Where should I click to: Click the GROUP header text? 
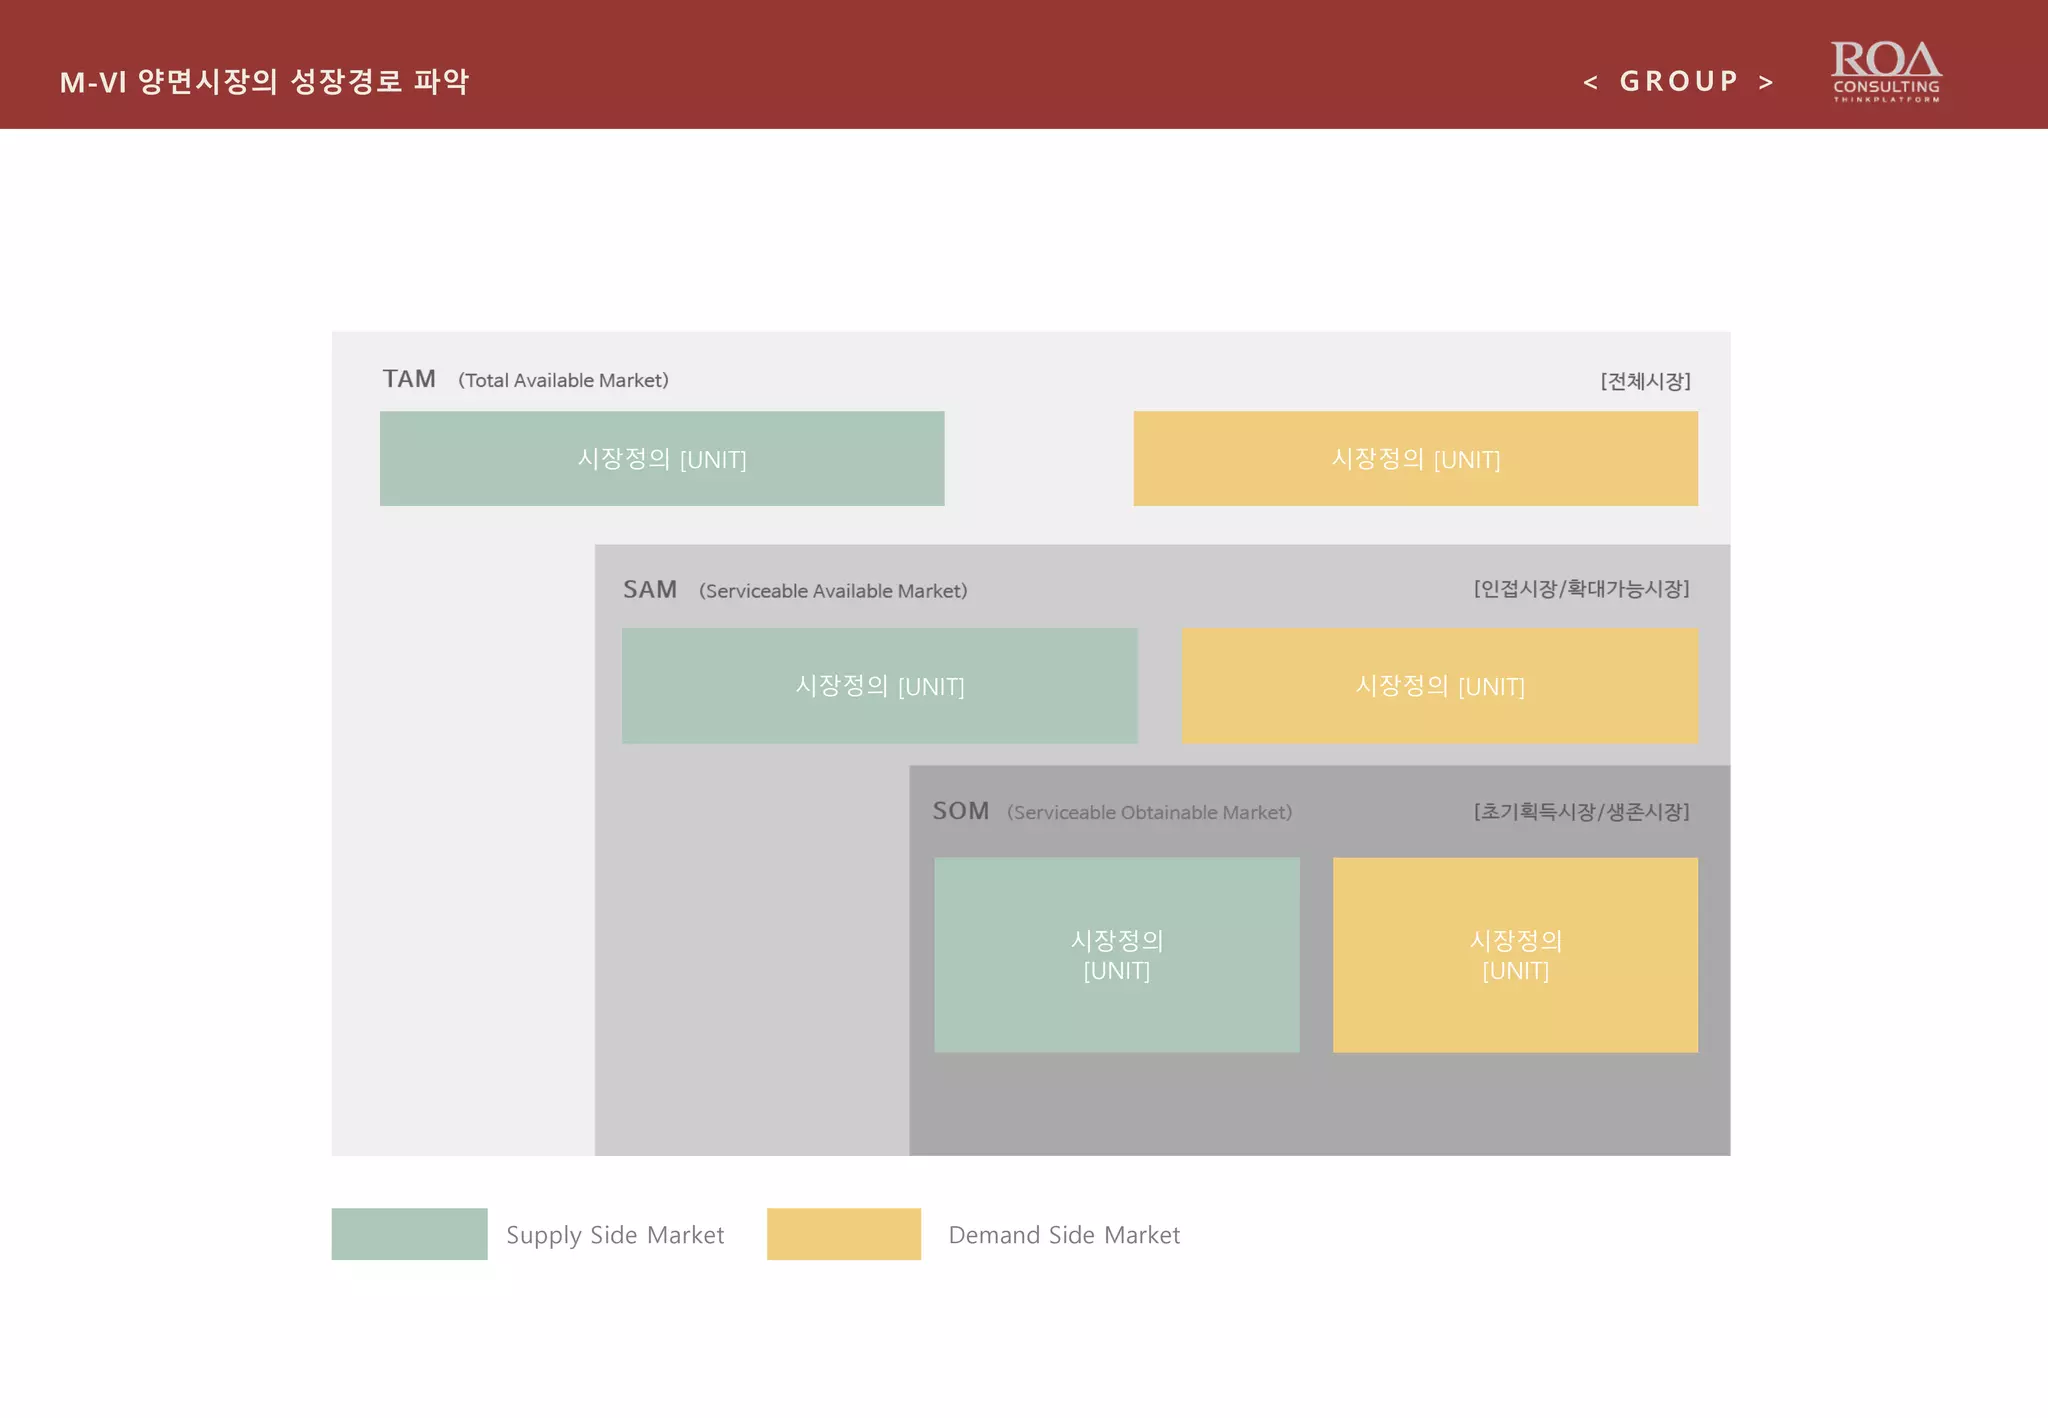click(x=1679, y=81)
